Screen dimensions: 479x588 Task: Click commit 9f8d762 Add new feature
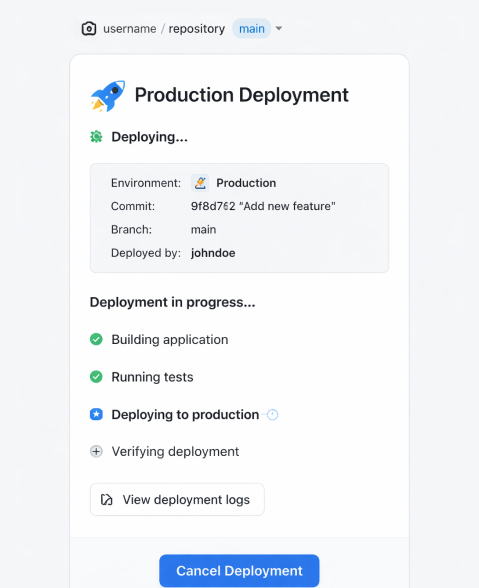(263, 206)
